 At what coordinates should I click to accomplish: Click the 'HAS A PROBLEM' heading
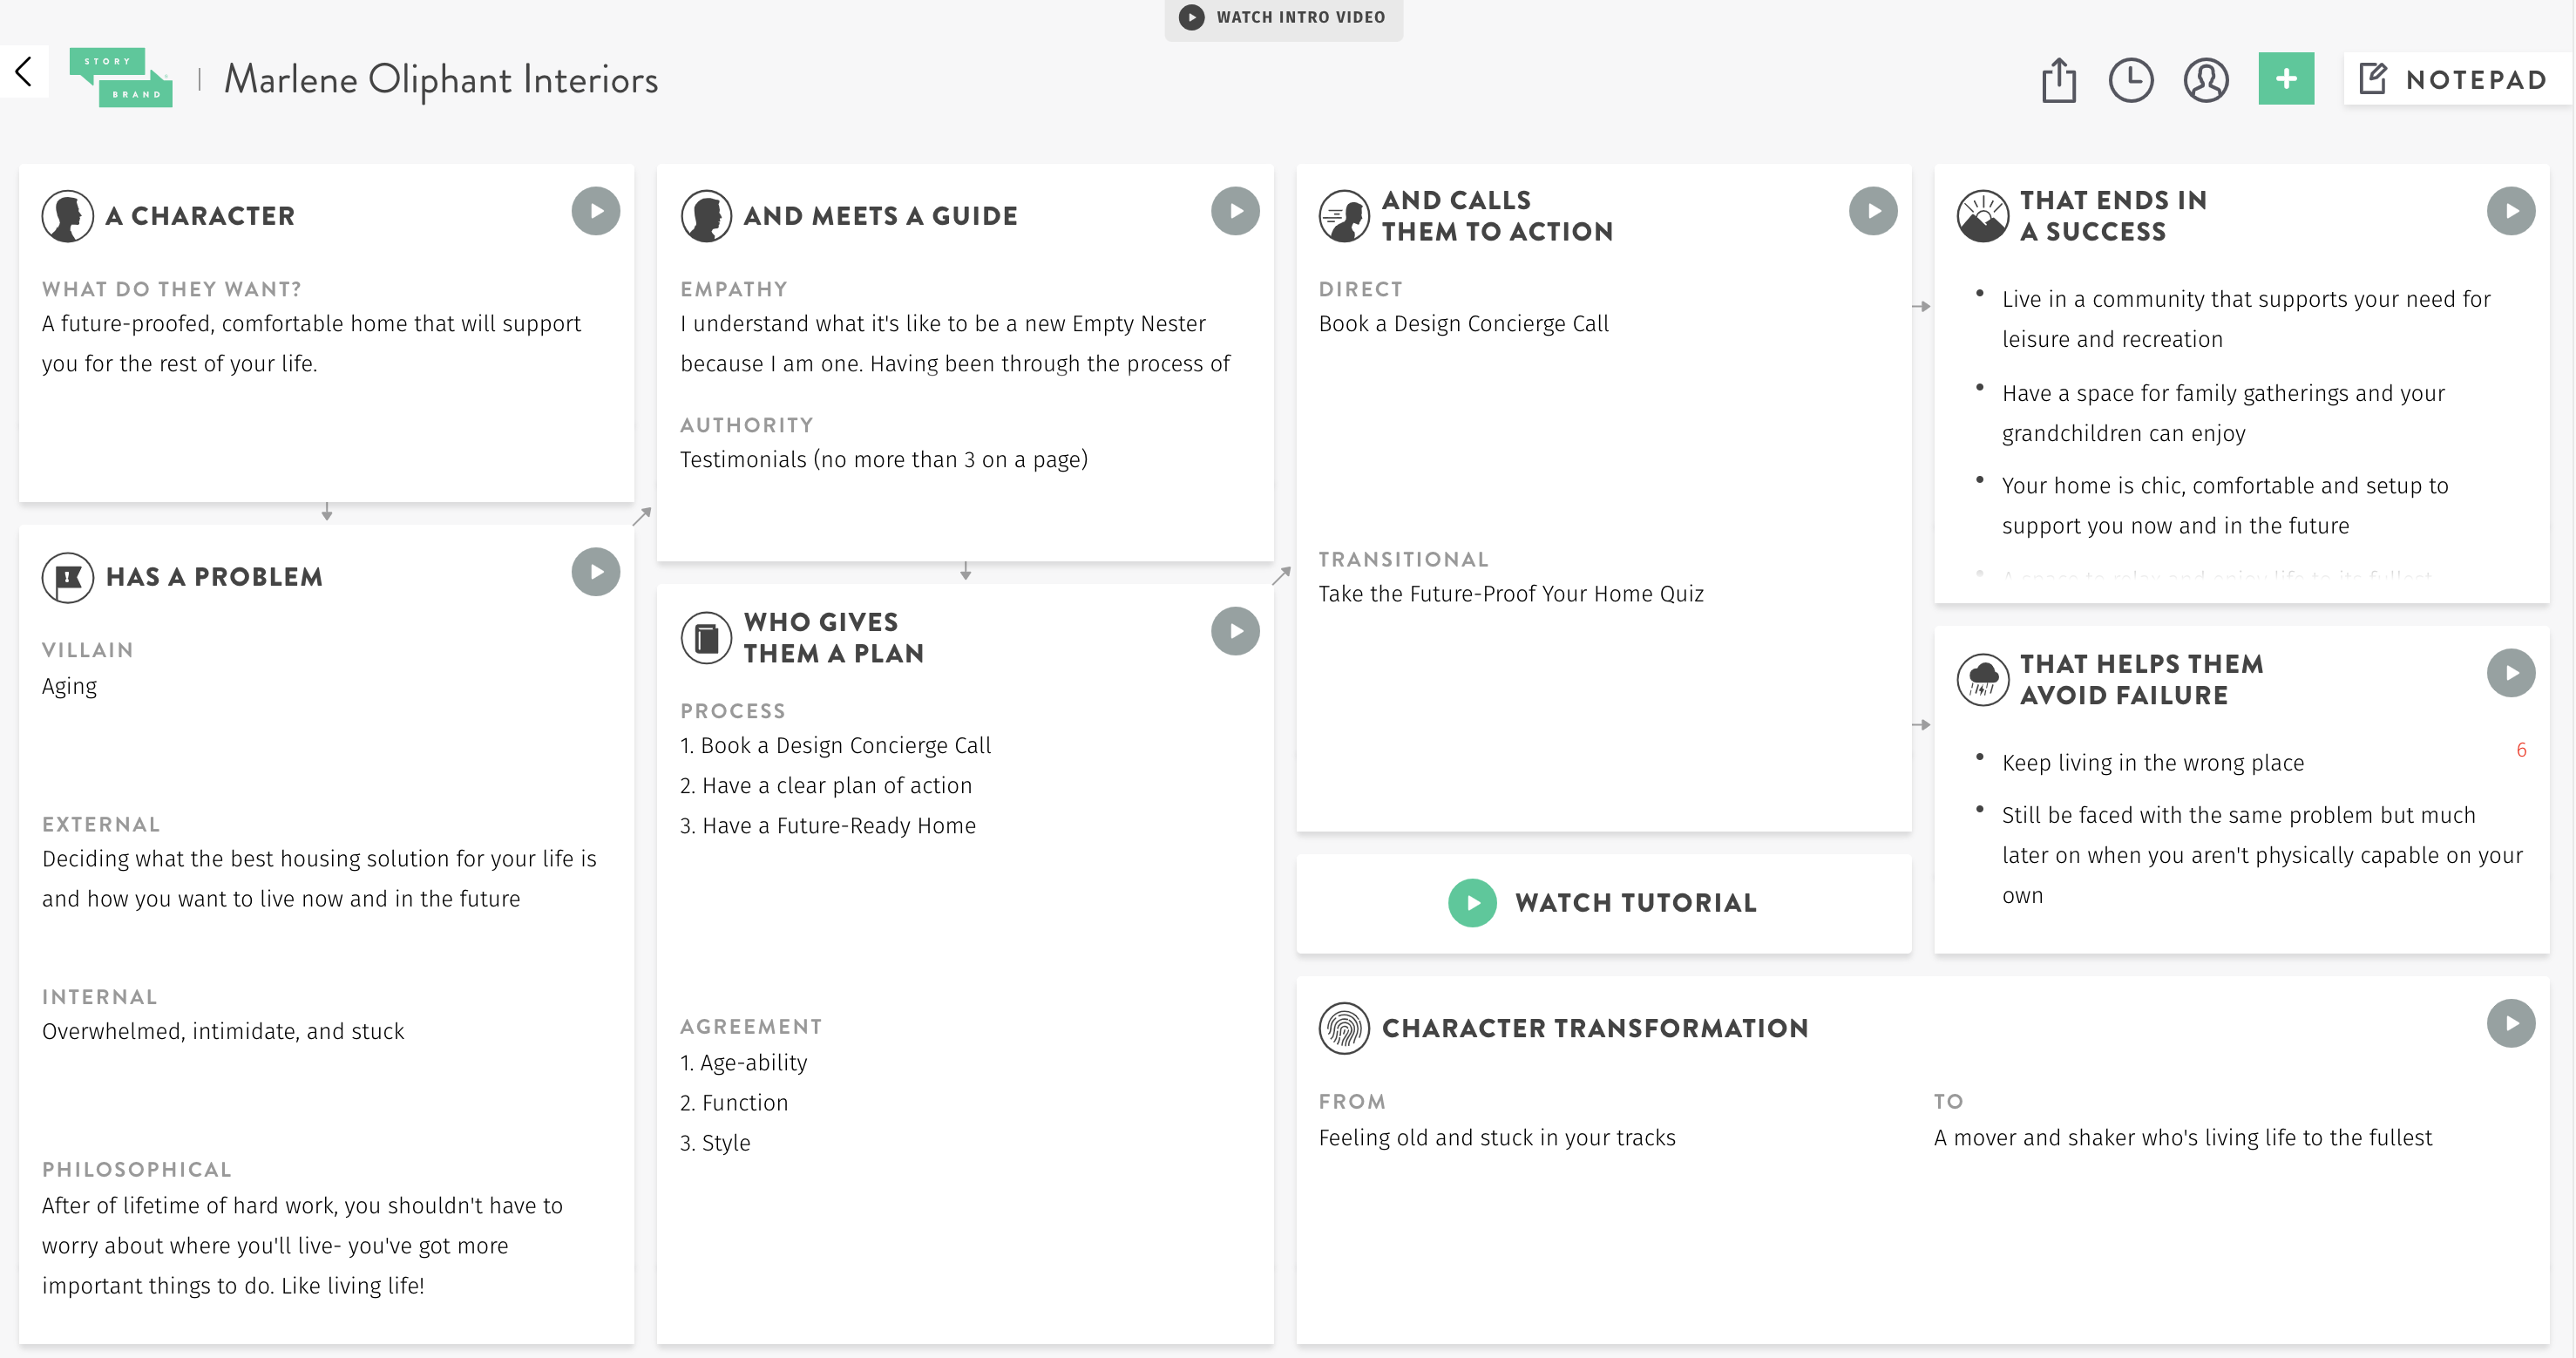point(214,577)
